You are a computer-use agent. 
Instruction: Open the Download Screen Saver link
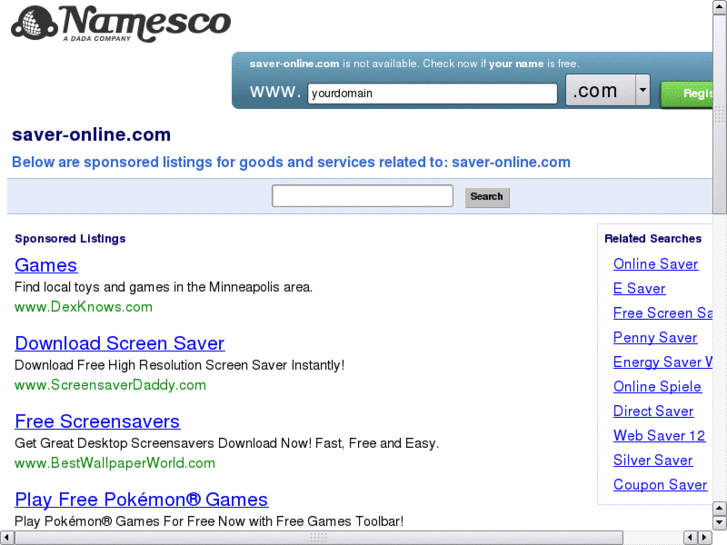120,343
